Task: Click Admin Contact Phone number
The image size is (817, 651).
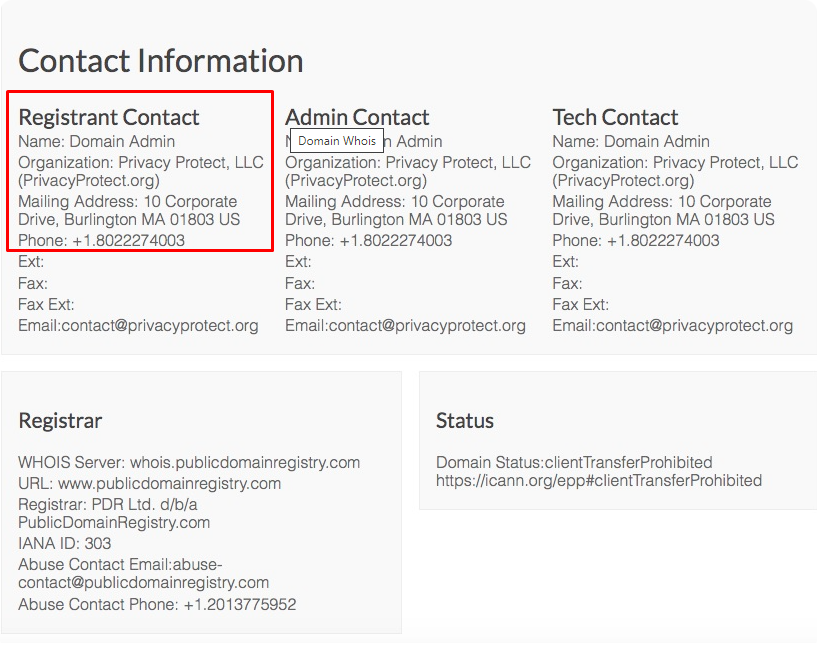Action: [x=368, y=240]
